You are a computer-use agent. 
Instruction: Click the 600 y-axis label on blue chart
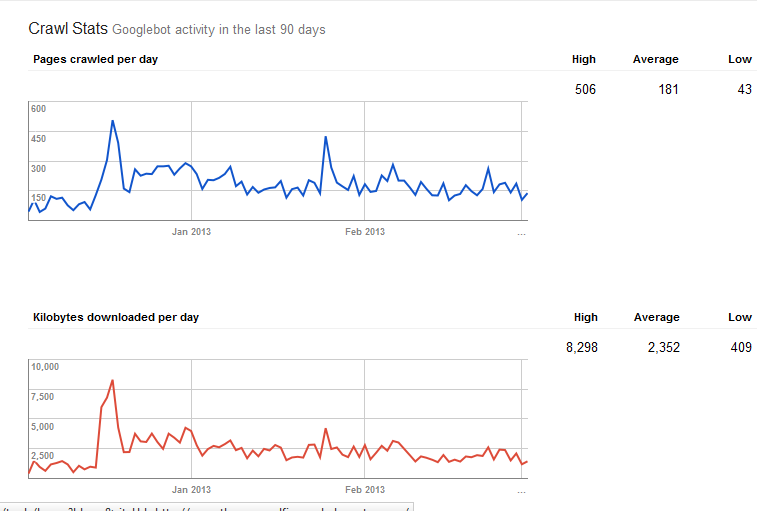coord(39,108)
